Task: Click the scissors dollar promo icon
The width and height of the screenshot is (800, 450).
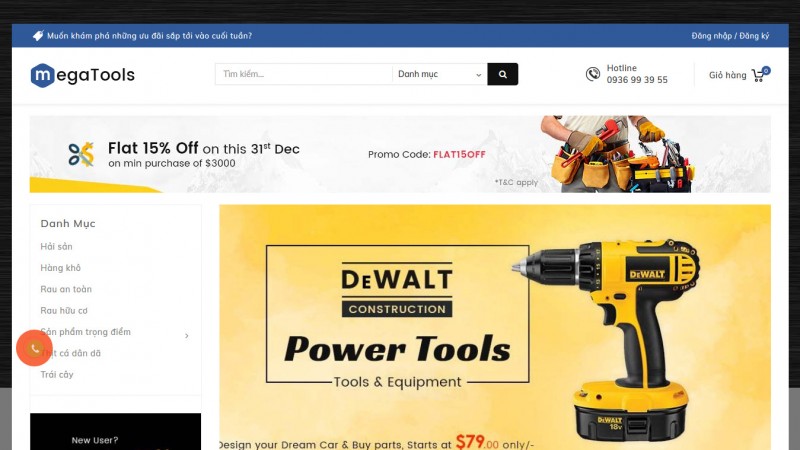Action: point(81,154)
